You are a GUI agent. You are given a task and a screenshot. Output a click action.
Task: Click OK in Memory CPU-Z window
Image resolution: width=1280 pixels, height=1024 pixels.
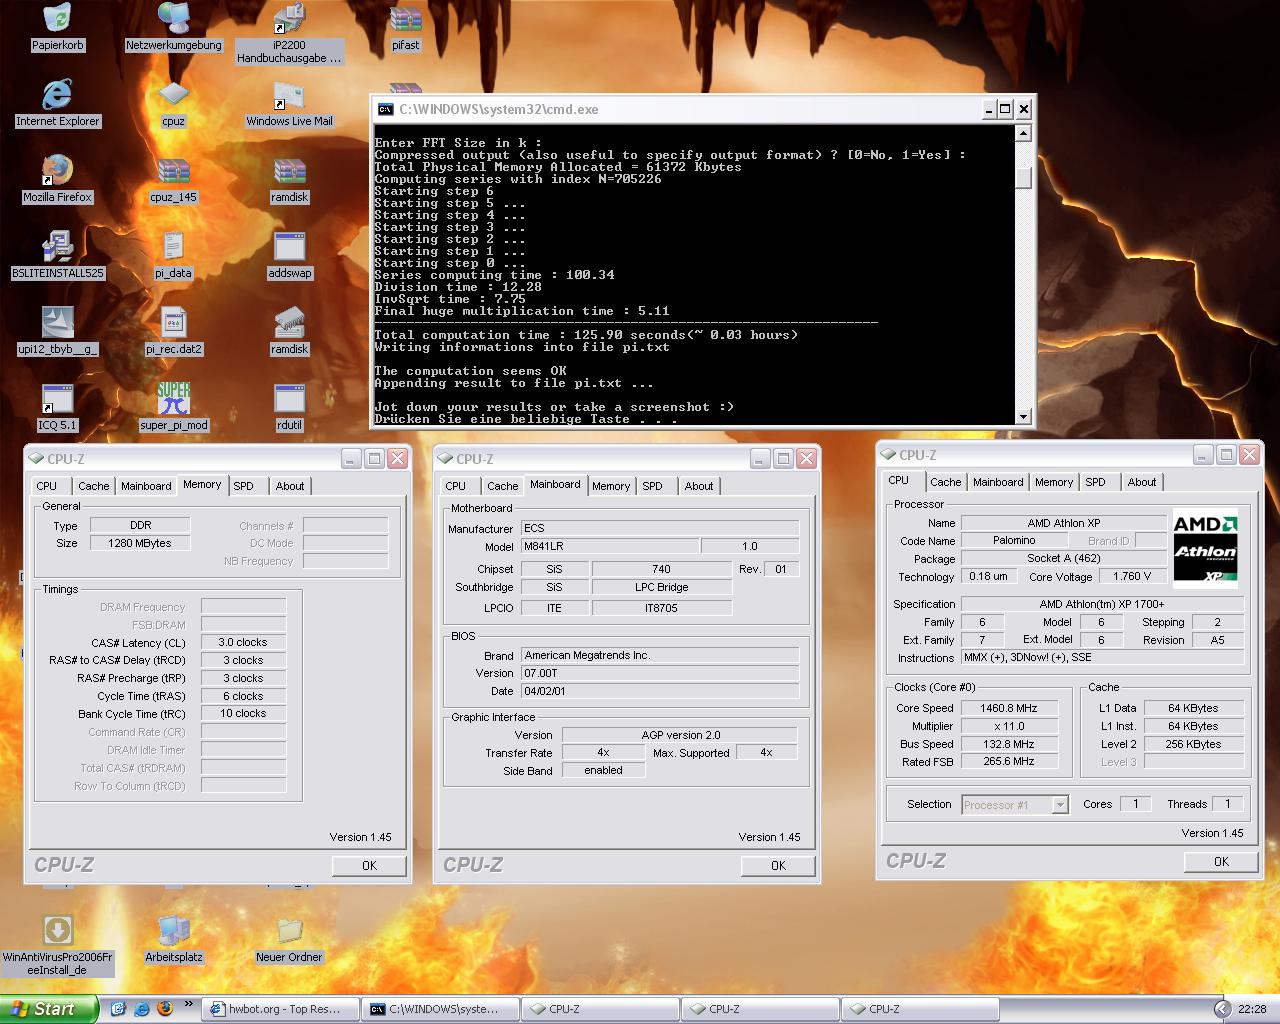369,865
